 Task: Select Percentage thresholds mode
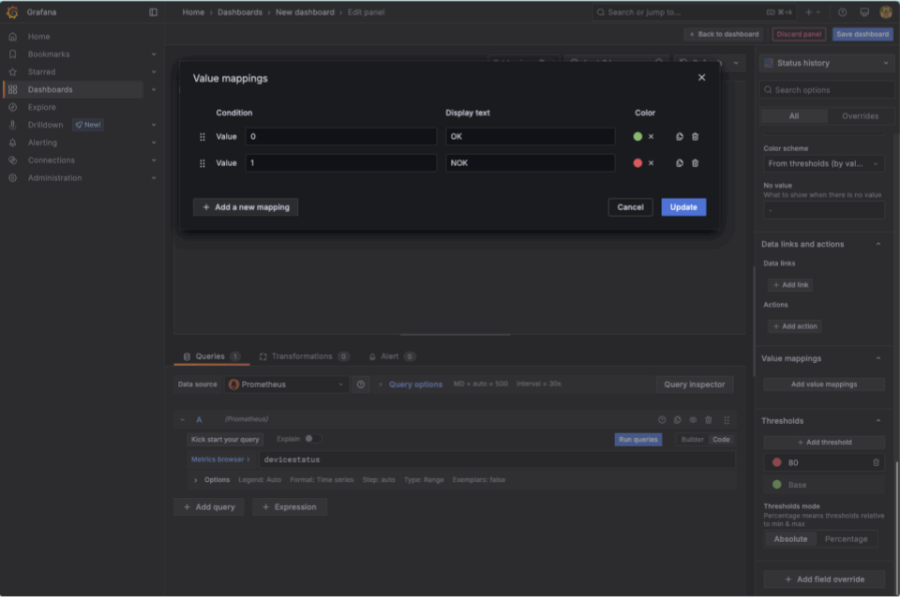point(845,539)
